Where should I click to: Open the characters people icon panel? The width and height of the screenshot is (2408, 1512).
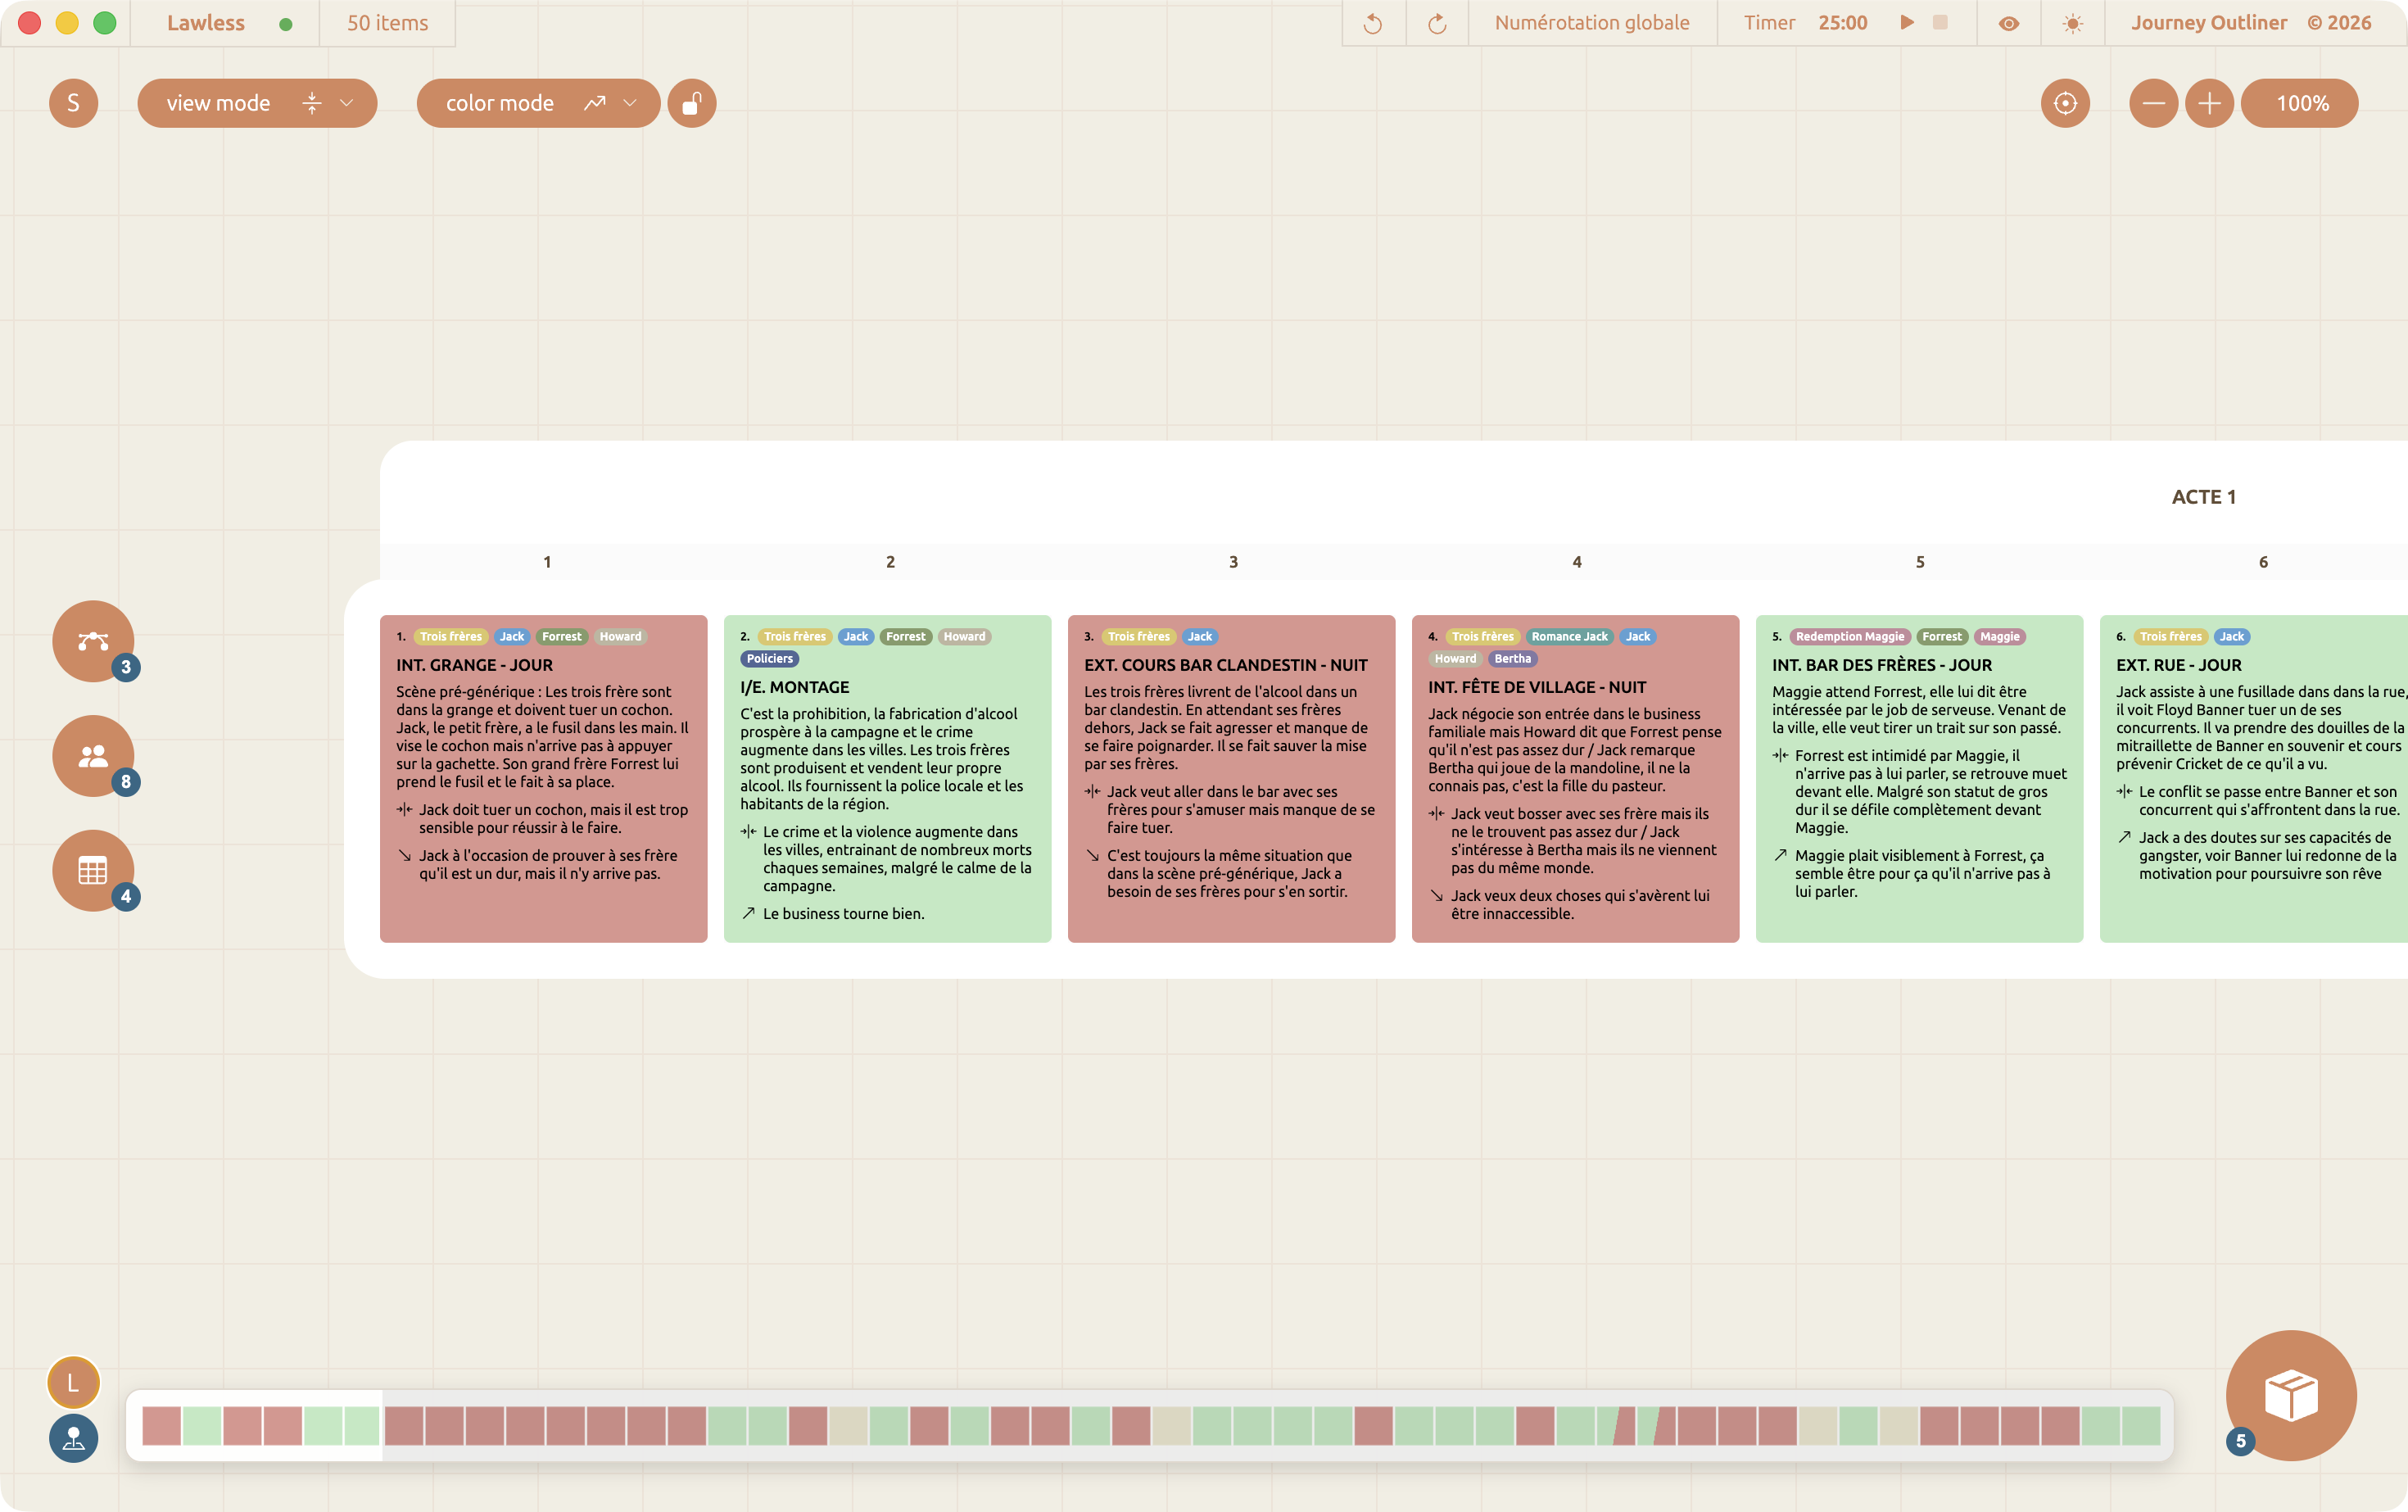[93, 756]
